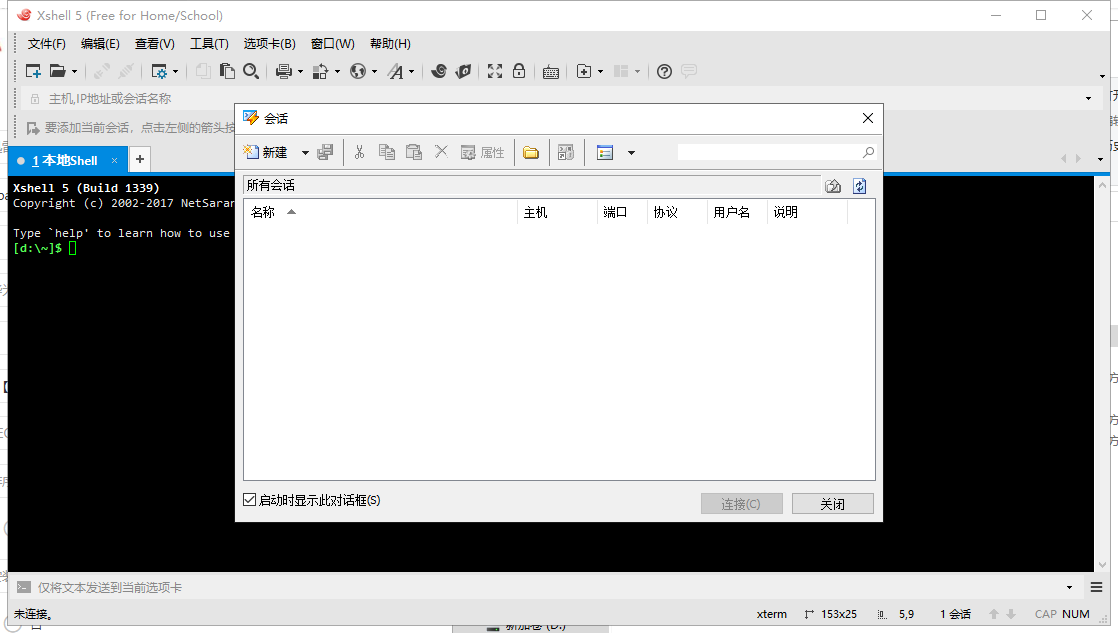This screenshot has width=1118, height=633.
Task: Expand the file transfer dropdown arrow
Action: pos(337,72)
